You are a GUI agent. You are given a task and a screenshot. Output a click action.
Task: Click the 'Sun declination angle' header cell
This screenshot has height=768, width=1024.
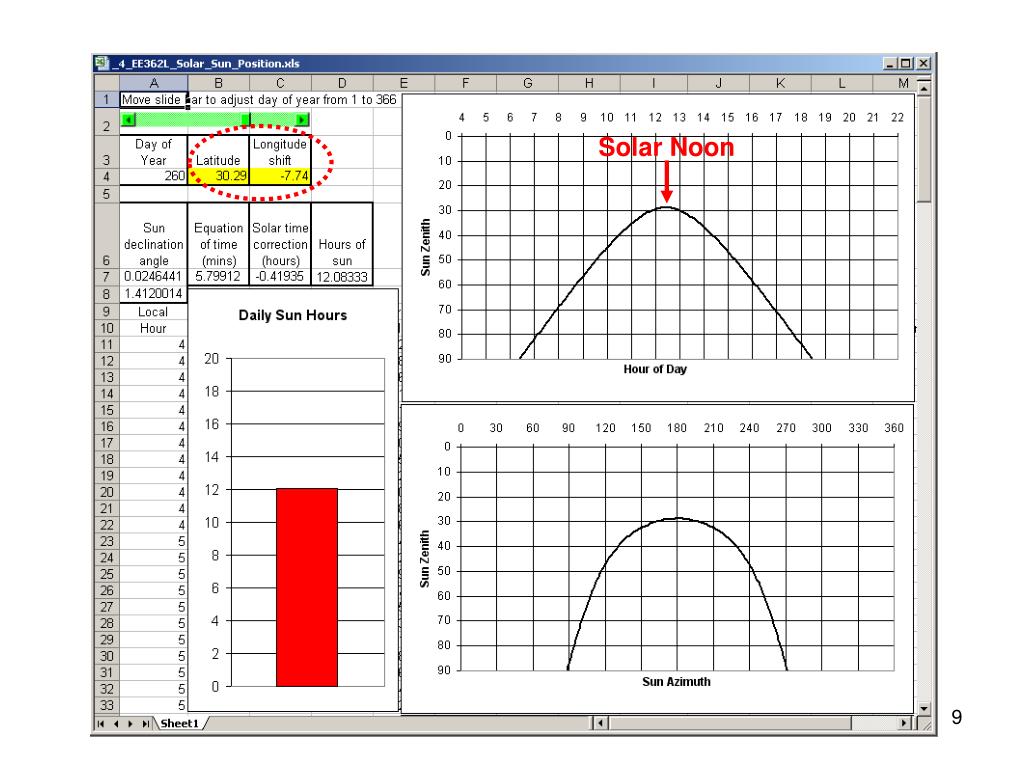tap(153, 236)
